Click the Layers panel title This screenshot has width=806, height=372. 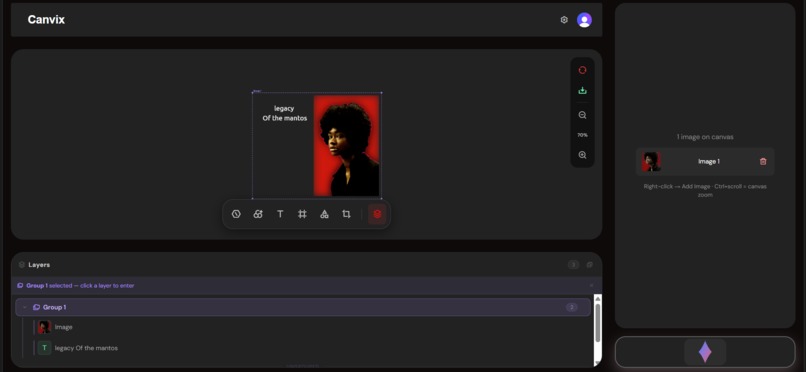pyautogui.click(x=39, y=265)
